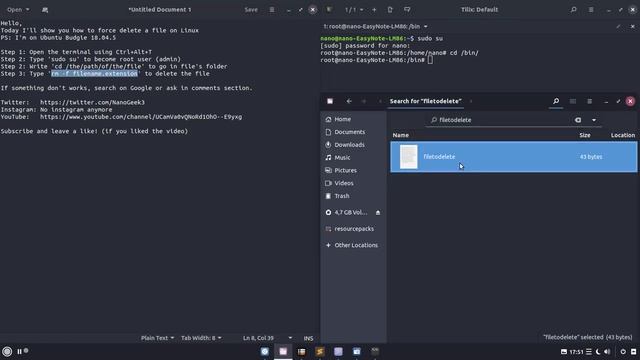Maximize the Tilix terminal pane
Viewport: 640px width, 360px height.
coord(619,27)
